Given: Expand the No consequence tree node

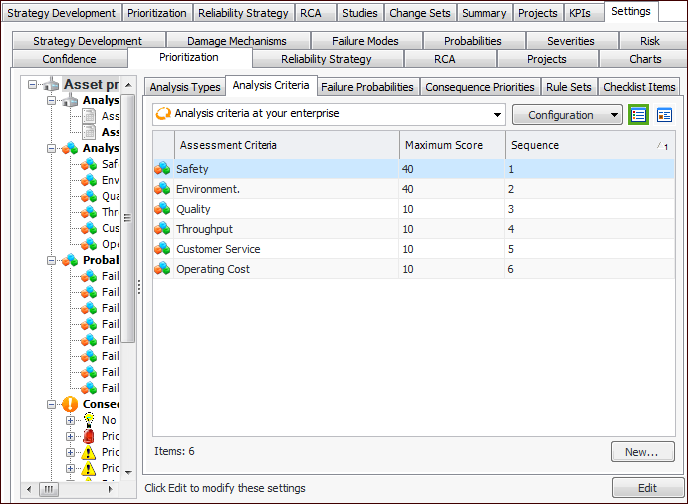Looking at the screenshot, I should pyautogui.click(x=70, y=420).
